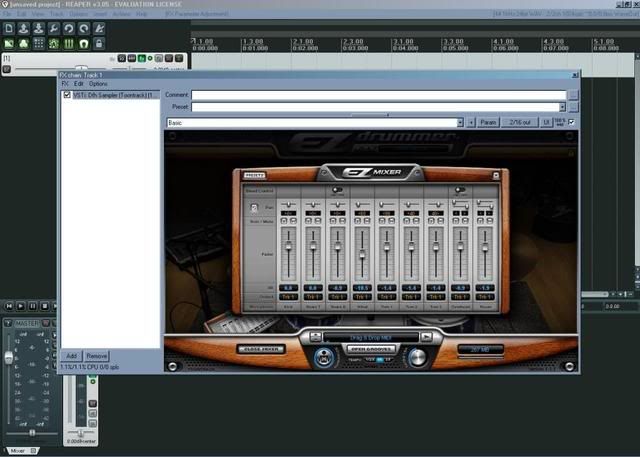Screen dimensions: 640x457
Task: Click the Param button in FX chain
Action: click(488, 122)
